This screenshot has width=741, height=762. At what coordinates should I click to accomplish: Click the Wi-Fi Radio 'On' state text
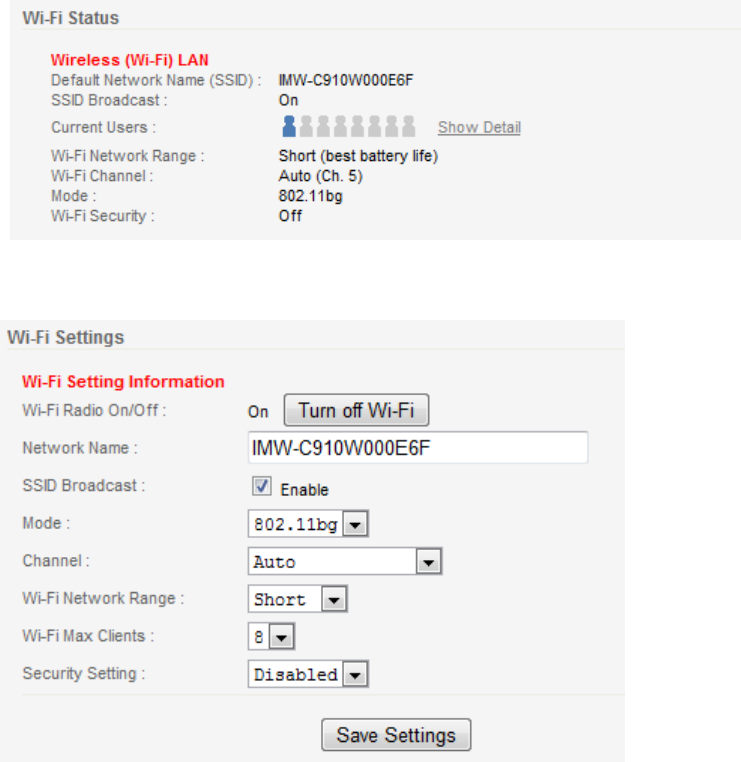tap(258, 412)
